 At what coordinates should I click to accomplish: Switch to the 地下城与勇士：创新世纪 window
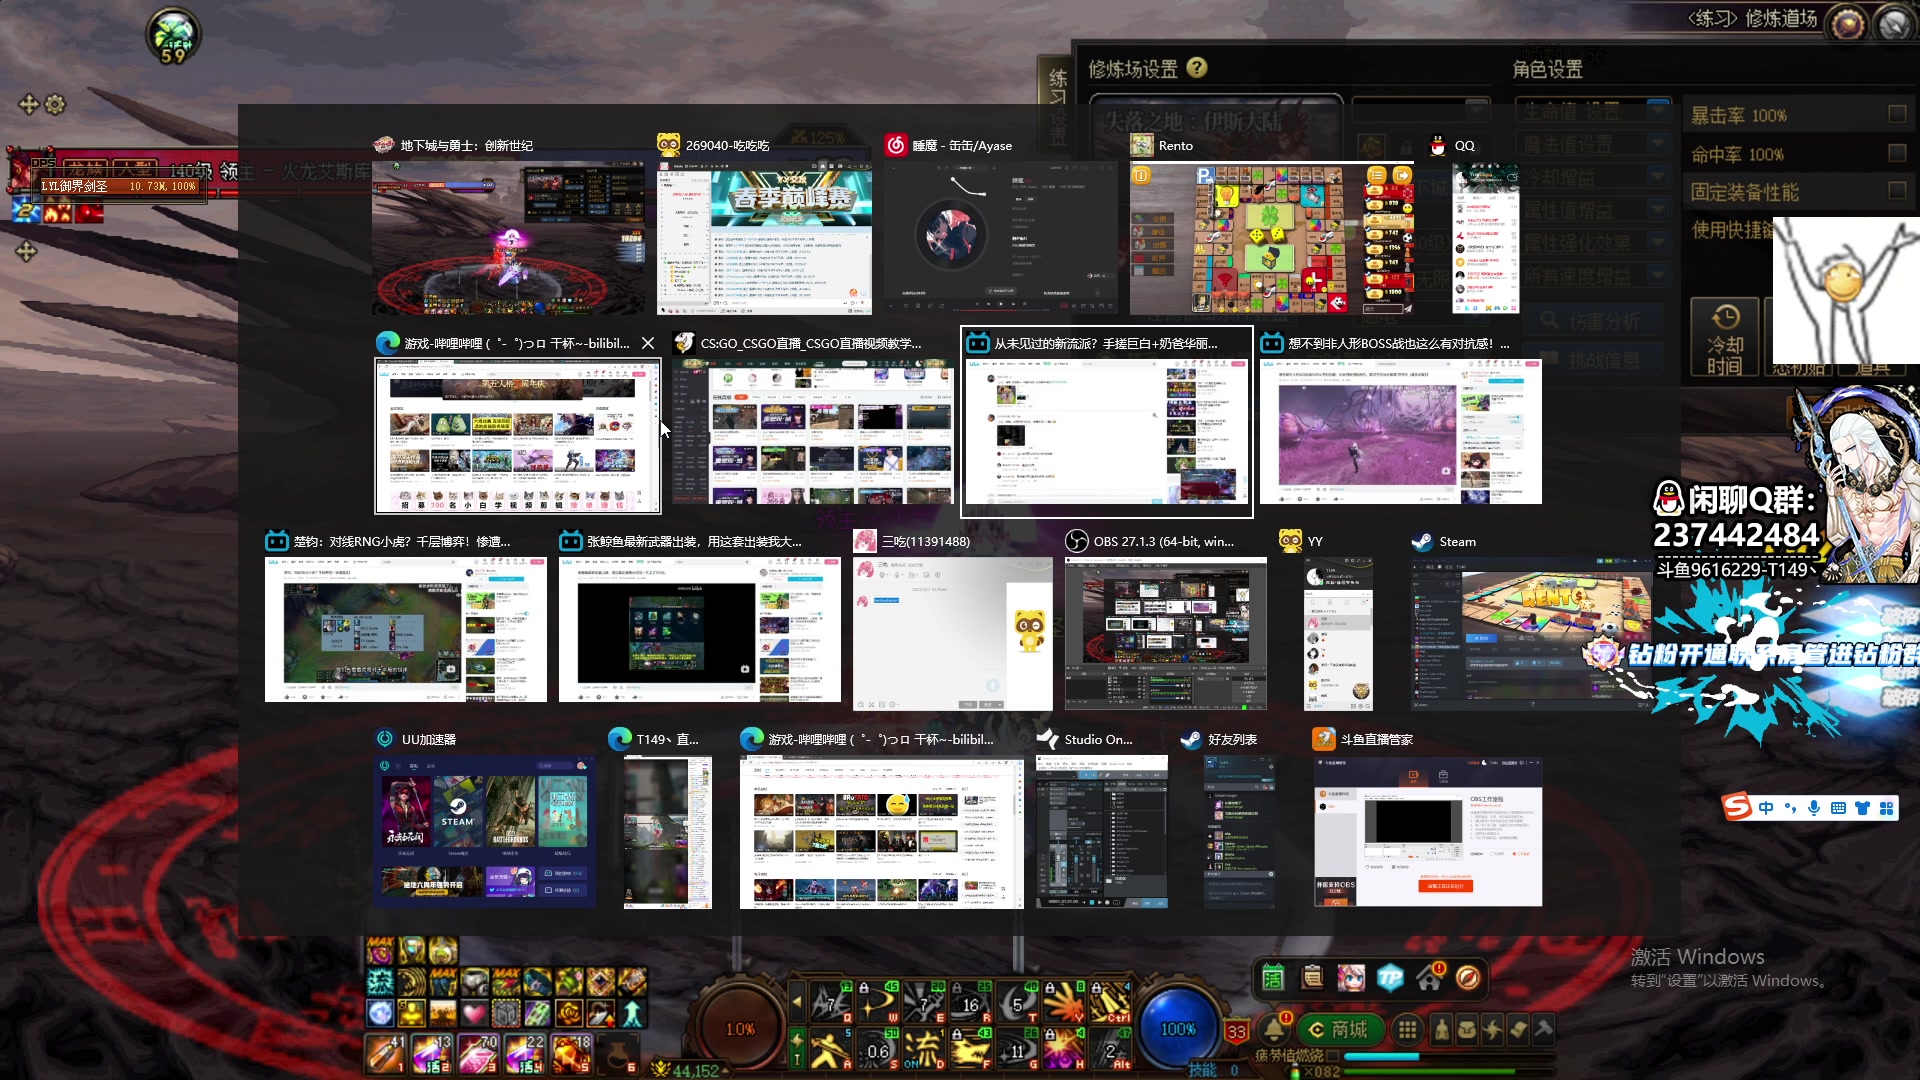point(508,238)
